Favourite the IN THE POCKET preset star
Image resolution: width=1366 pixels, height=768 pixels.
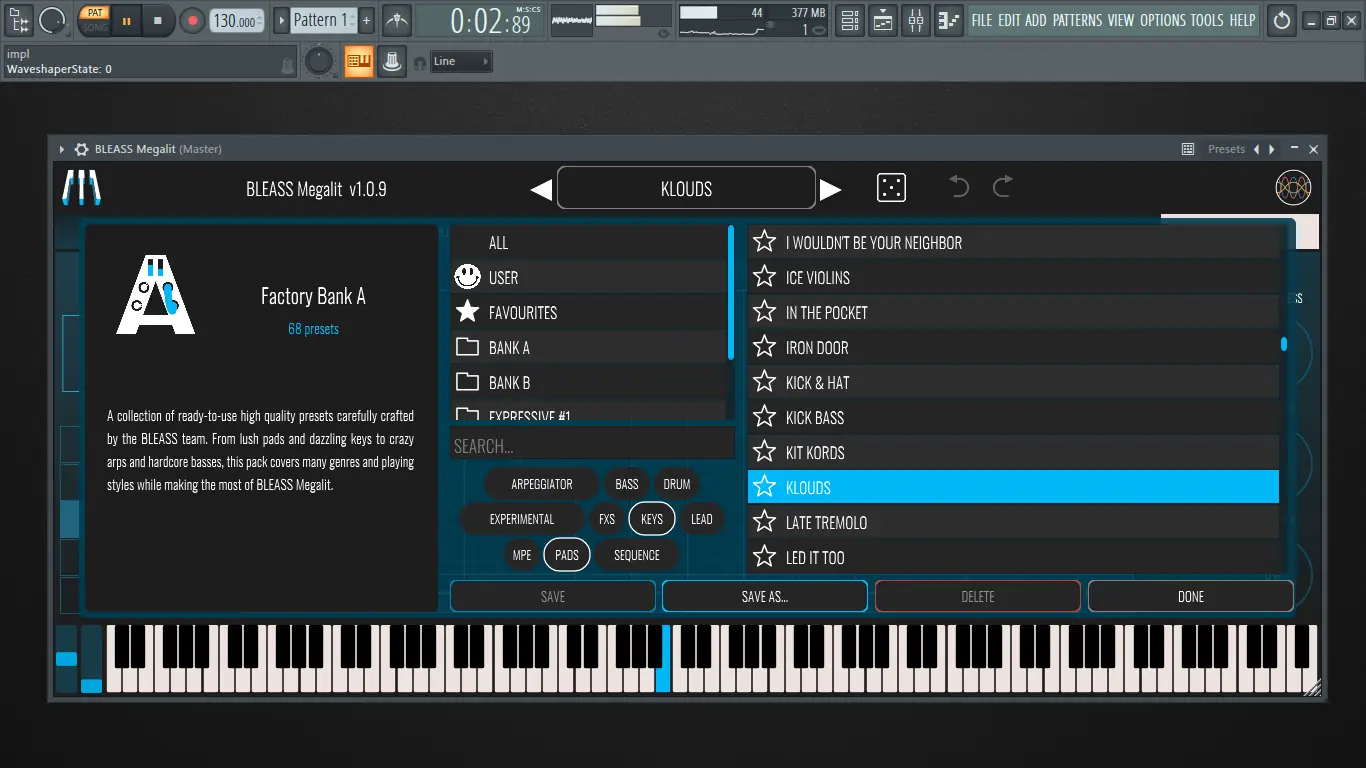click(x=765, y=312)
